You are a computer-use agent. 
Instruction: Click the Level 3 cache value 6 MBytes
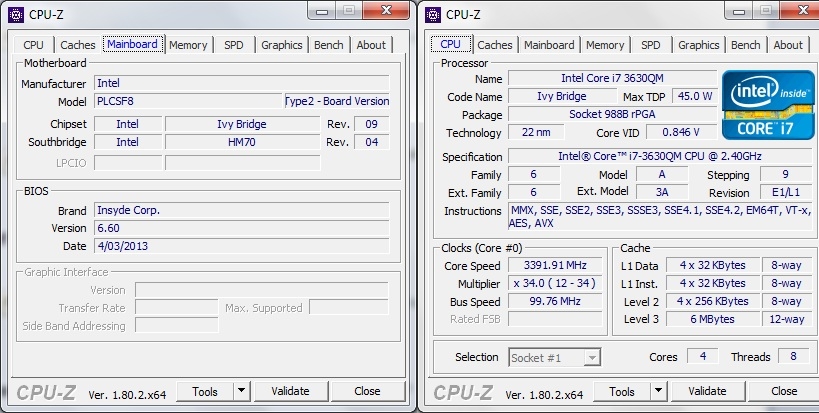point(712,319)
